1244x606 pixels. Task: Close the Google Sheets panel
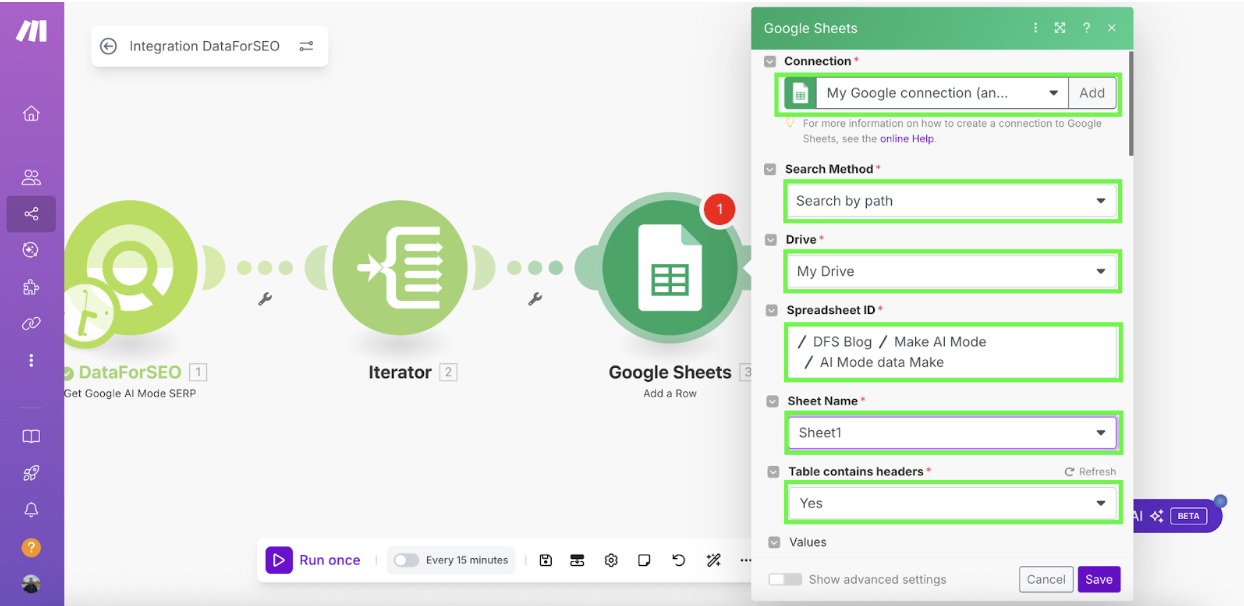click(x=1112, y=28)
